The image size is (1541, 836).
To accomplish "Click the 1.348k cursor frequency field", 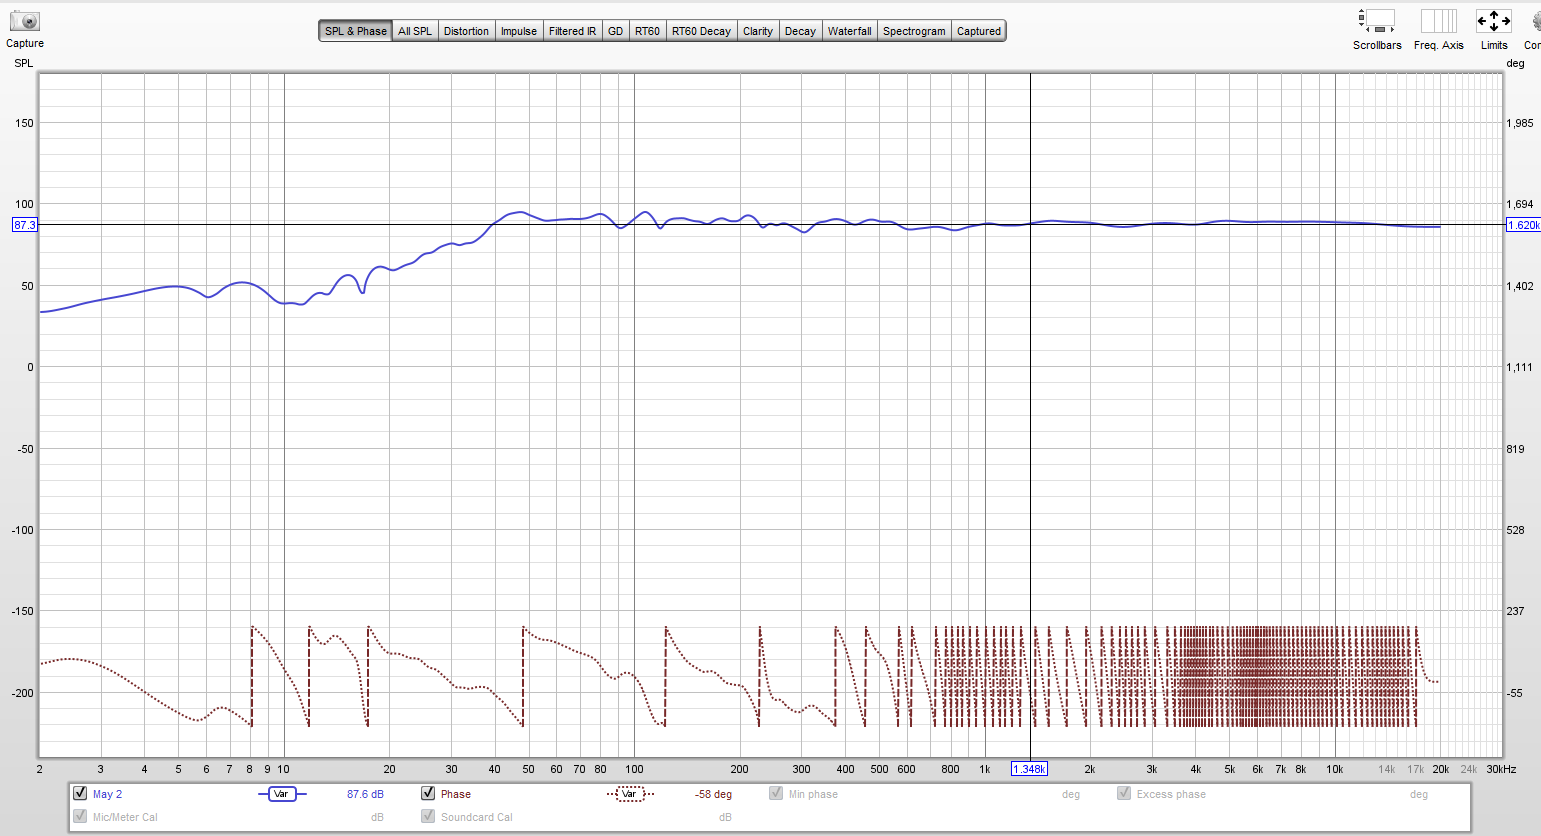I will [1029, 768].
